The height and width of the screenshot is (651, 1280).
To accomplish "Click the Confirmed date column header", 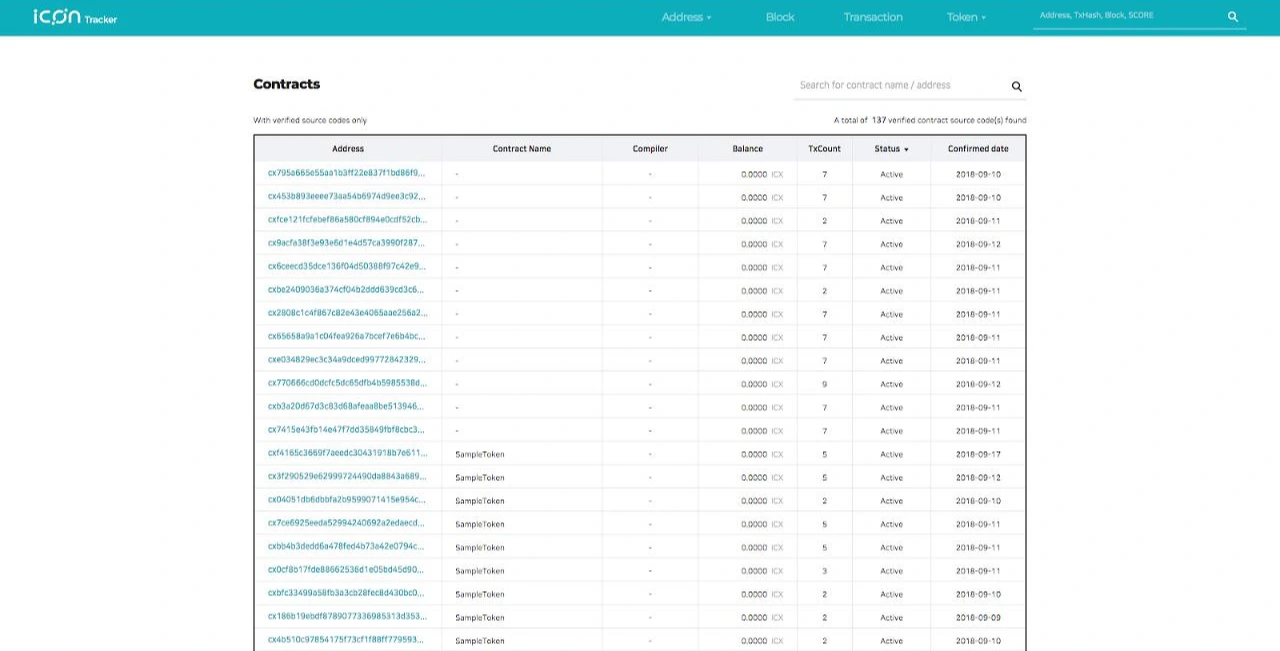I will (978, 149).
